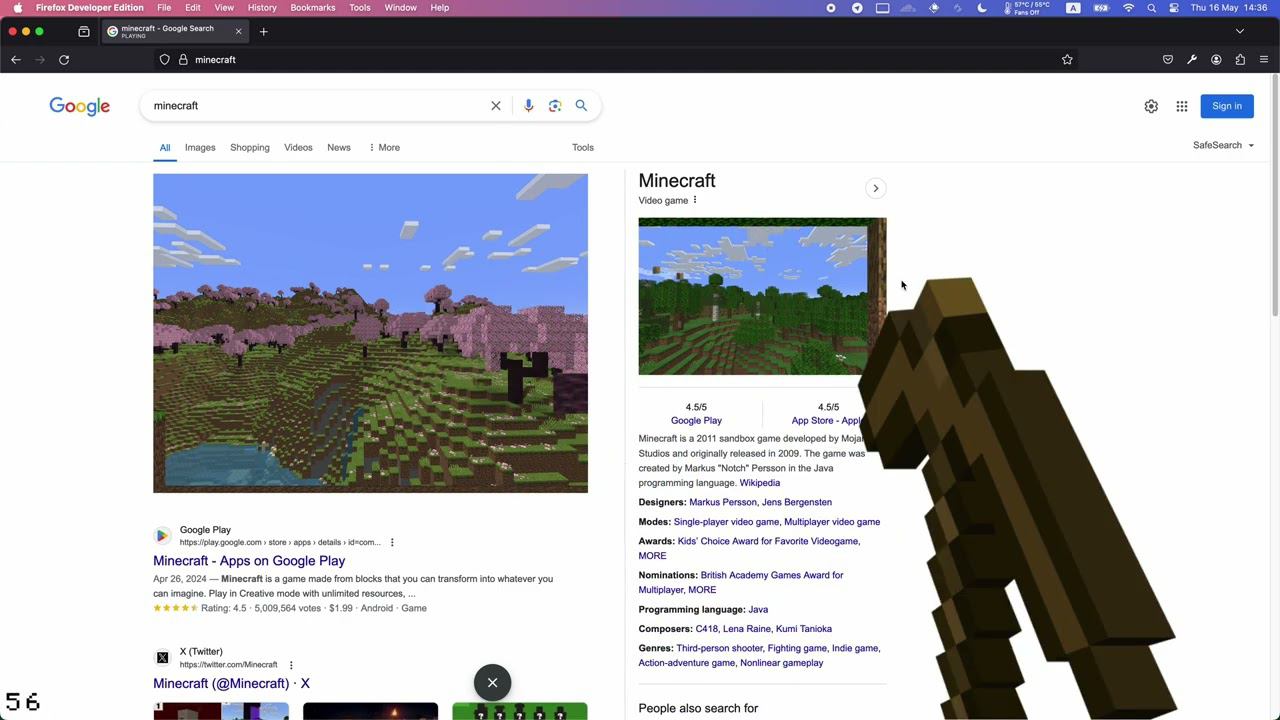Open the knowledge panel forest screenshot

[762, 296]
